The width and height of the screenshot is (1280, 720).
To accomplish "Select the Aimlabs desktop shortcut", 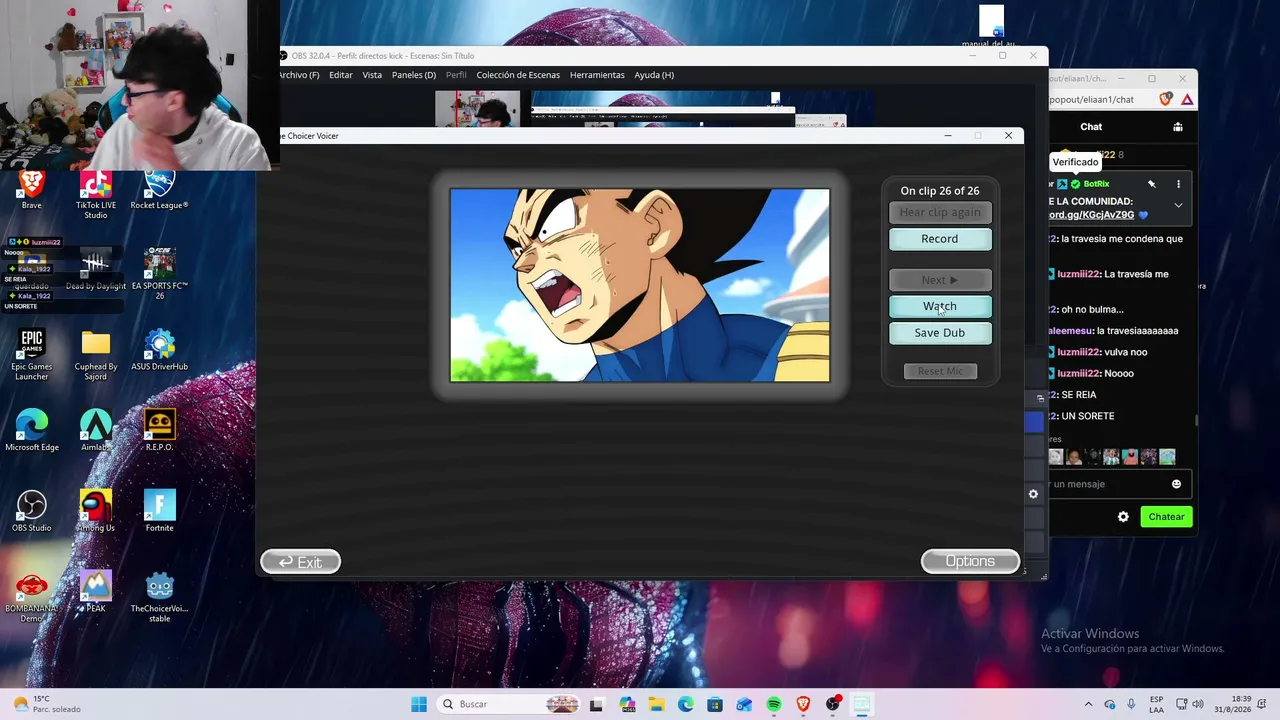I will pyautogui.click(x=96, y=431).
